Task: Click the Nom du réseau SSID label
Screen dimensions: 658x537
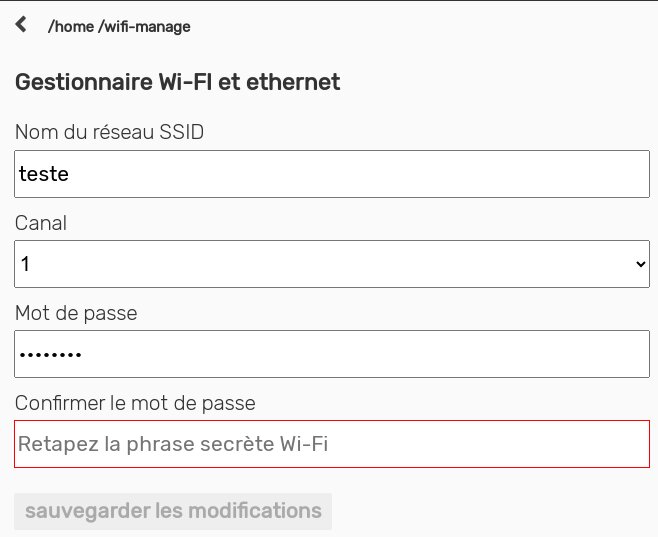Action: [x=109, y=132]
